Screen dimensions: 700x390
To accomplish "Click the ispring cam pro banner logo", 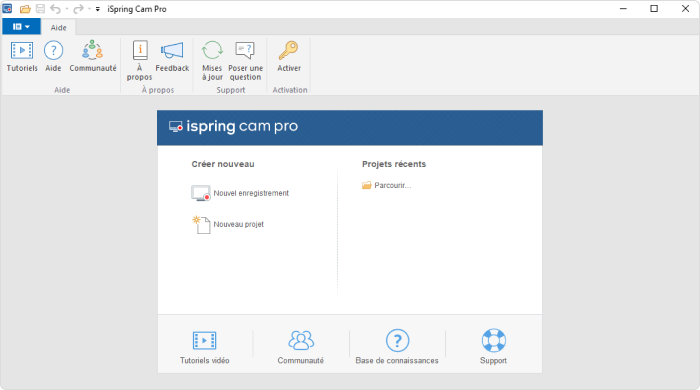I will (x=233, y=127).
